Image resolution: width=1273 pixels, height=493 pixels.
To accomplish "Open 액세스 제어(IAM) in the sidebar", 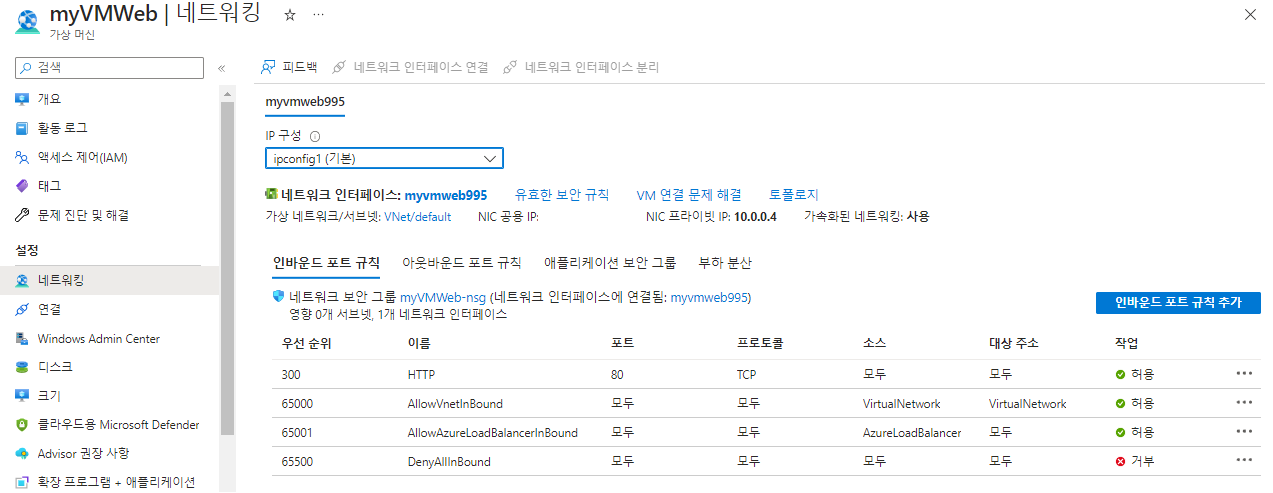I will click(x=82, y=157).
